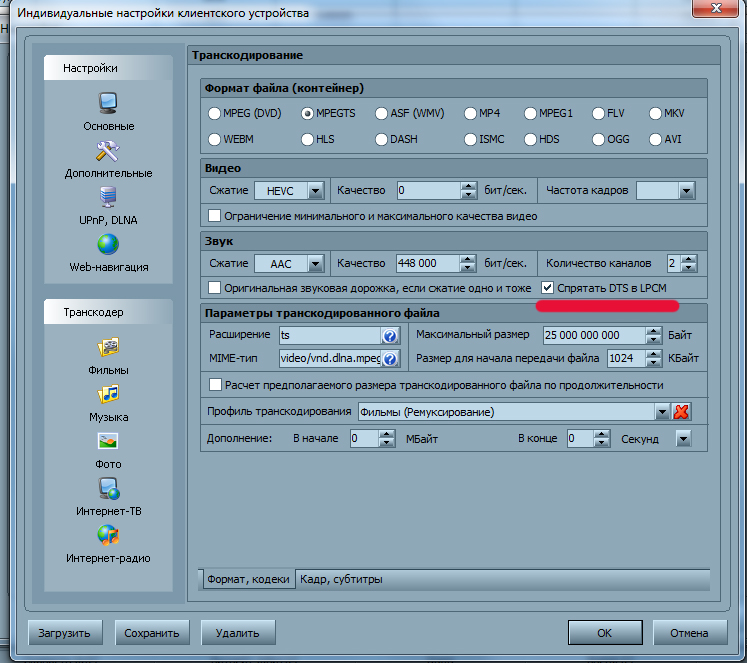This screenshot has height=663, width=747.
Task: Select Формат, кодеки tab
Action: tap(248, 579)
